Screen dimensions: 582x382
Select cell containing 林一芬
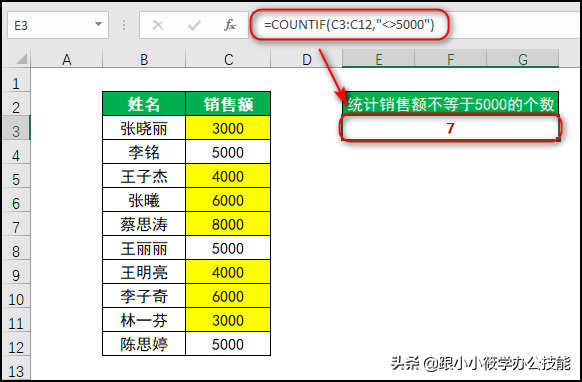click(x=144, y=320)
